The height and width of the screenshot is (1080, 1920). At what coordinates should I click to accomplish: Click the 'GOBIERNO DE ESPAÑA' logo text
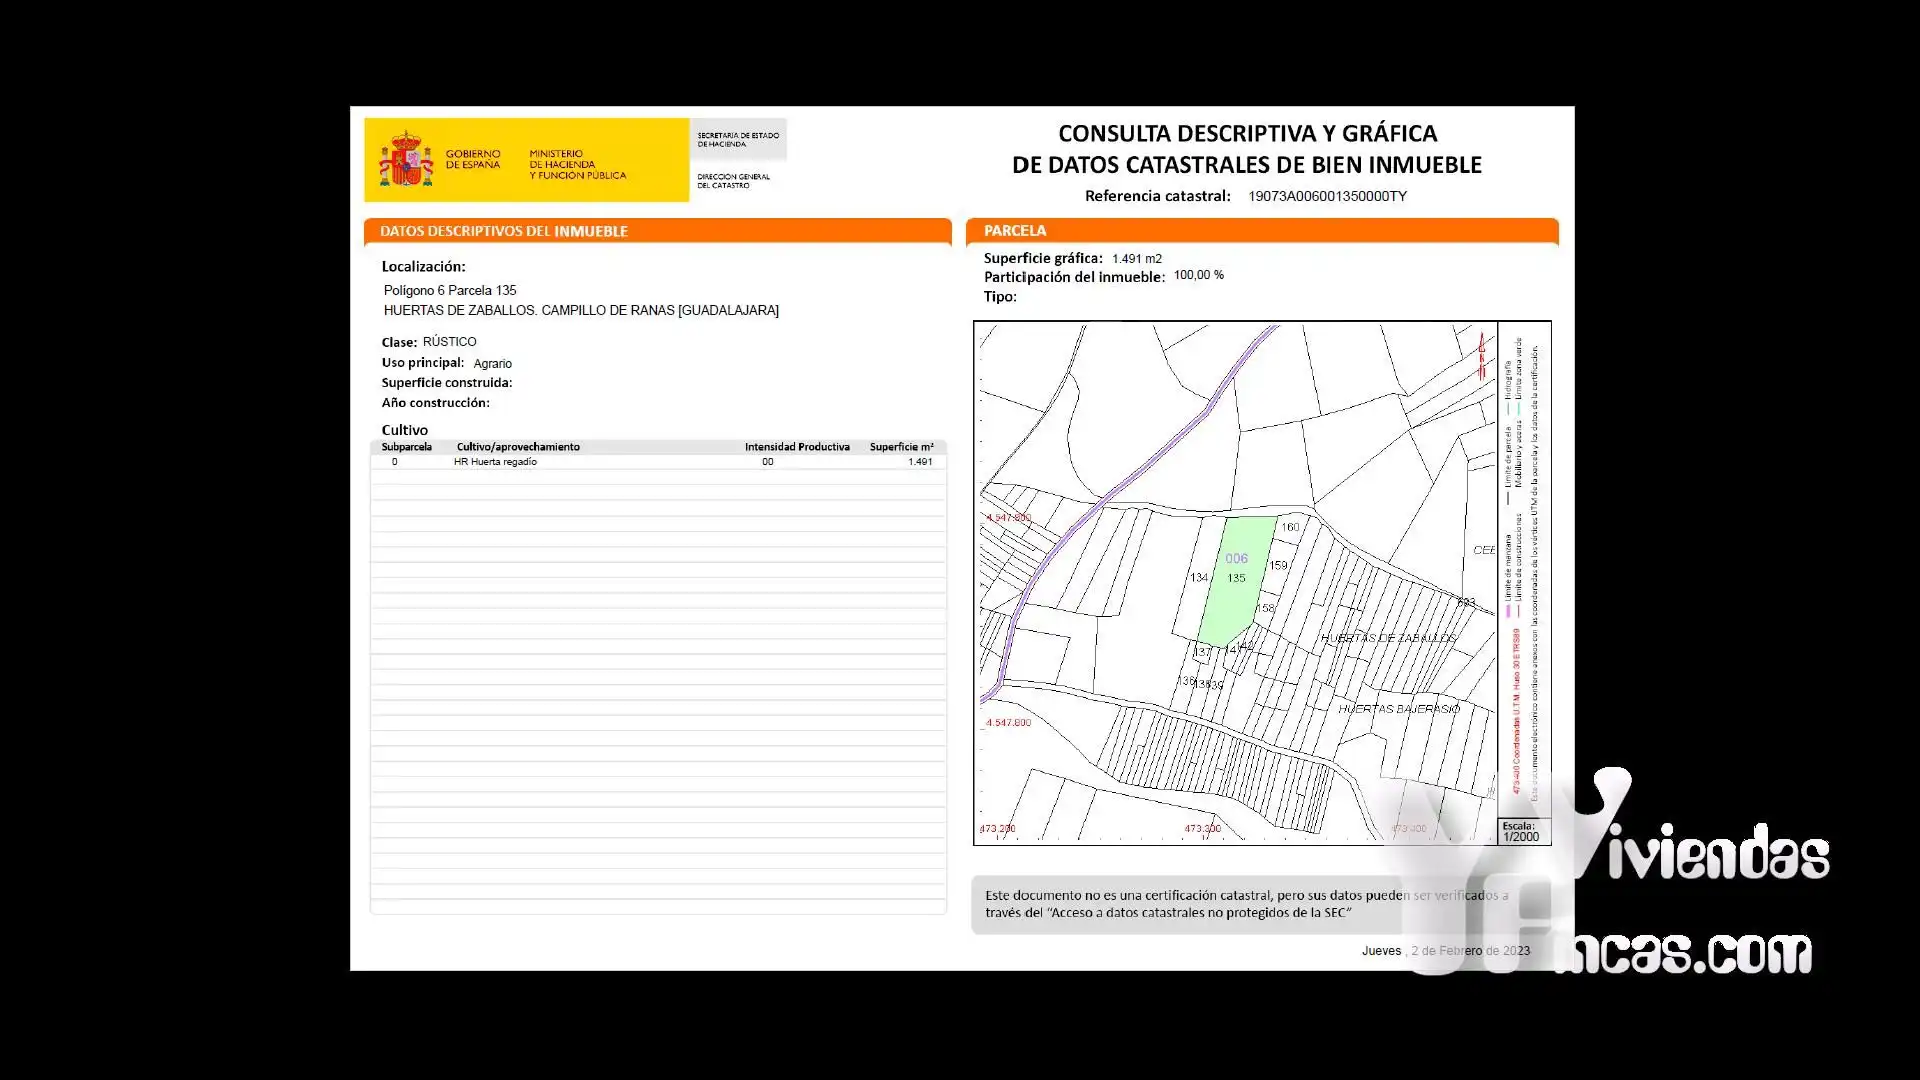tap(473, 160)
